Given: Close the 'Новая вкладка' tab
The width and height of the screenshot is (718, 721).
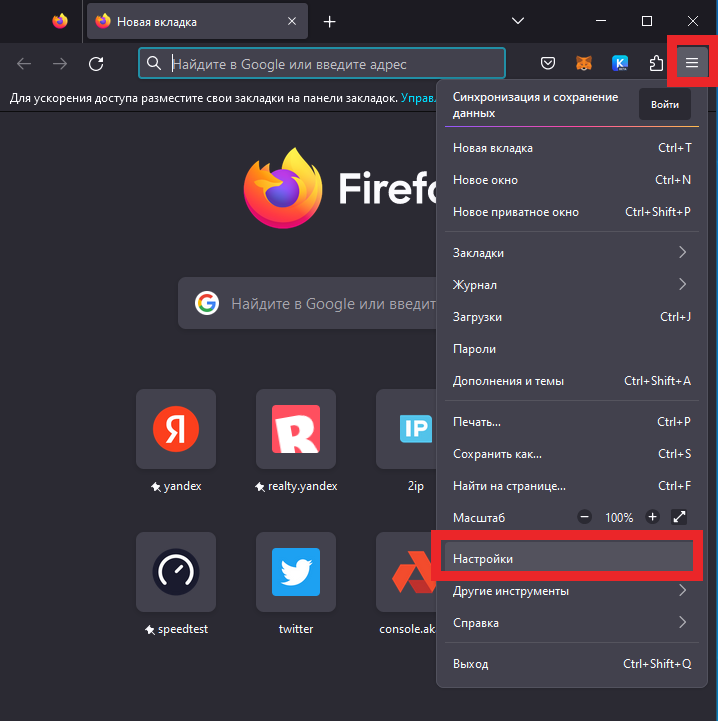Looking at the screenshot, I should pyautogui.click(x=292, y=21).
